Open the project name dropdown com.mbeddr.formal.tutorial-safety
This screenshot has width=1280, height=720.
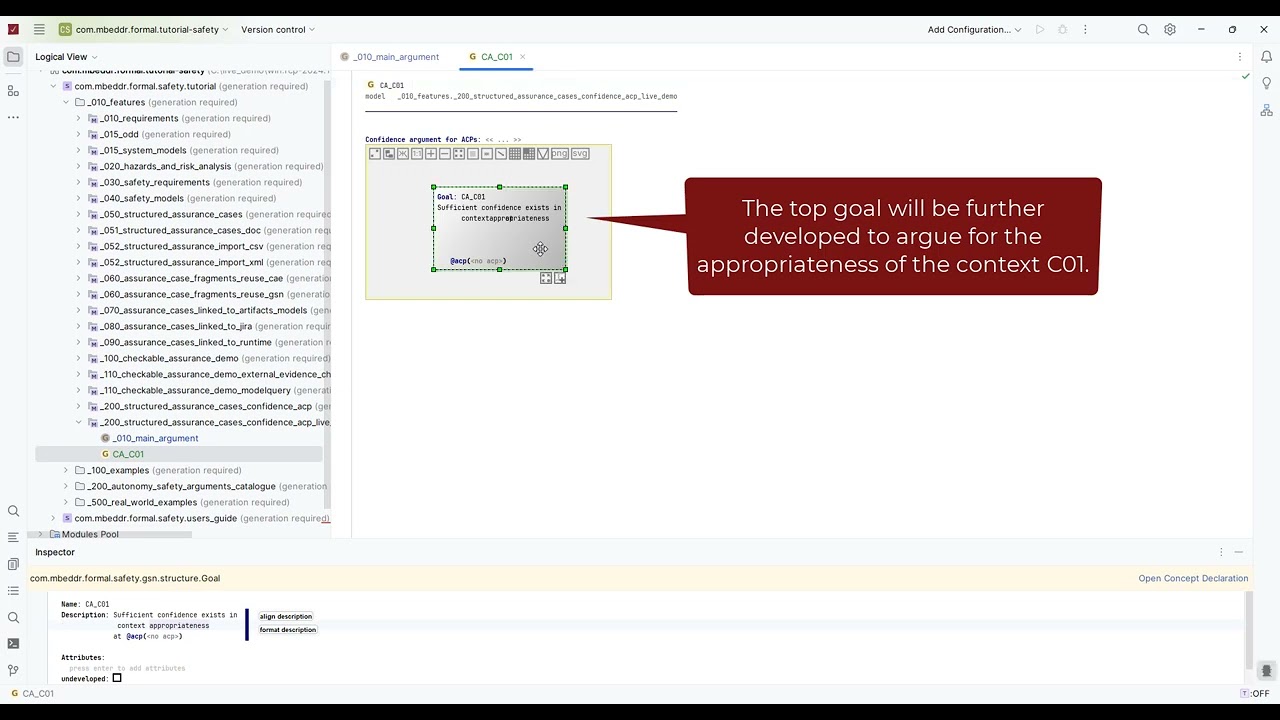(143, 29)
